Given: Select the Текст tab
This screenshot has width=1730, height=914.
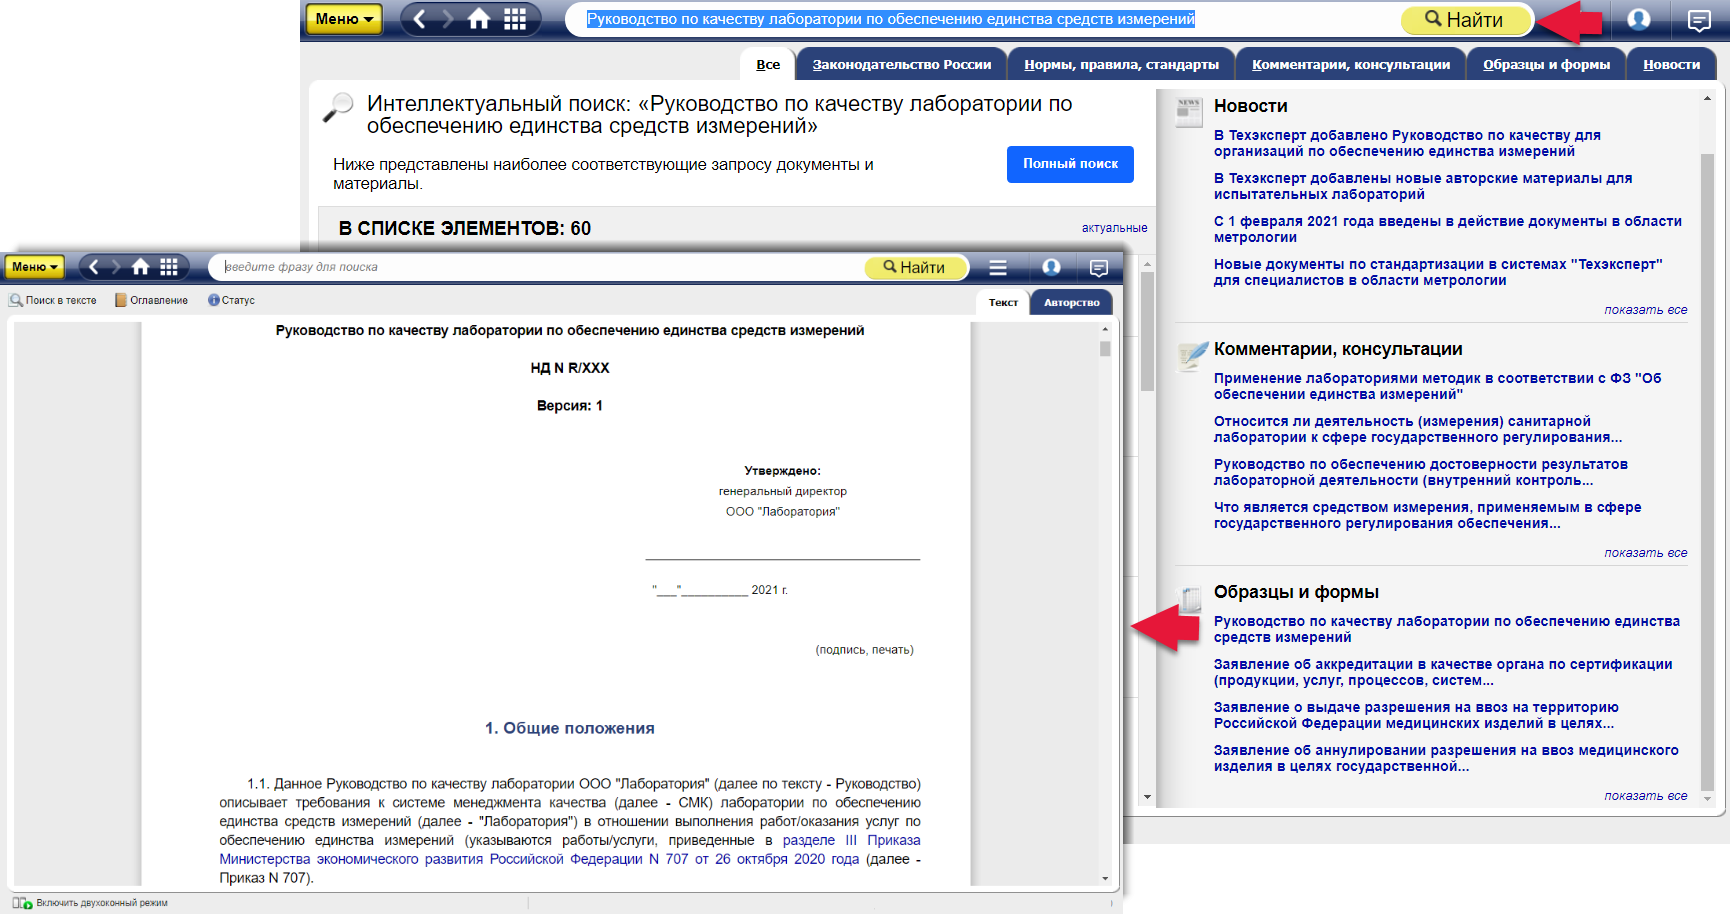Looking at the screenshot, I should (x=1003, y=302).
